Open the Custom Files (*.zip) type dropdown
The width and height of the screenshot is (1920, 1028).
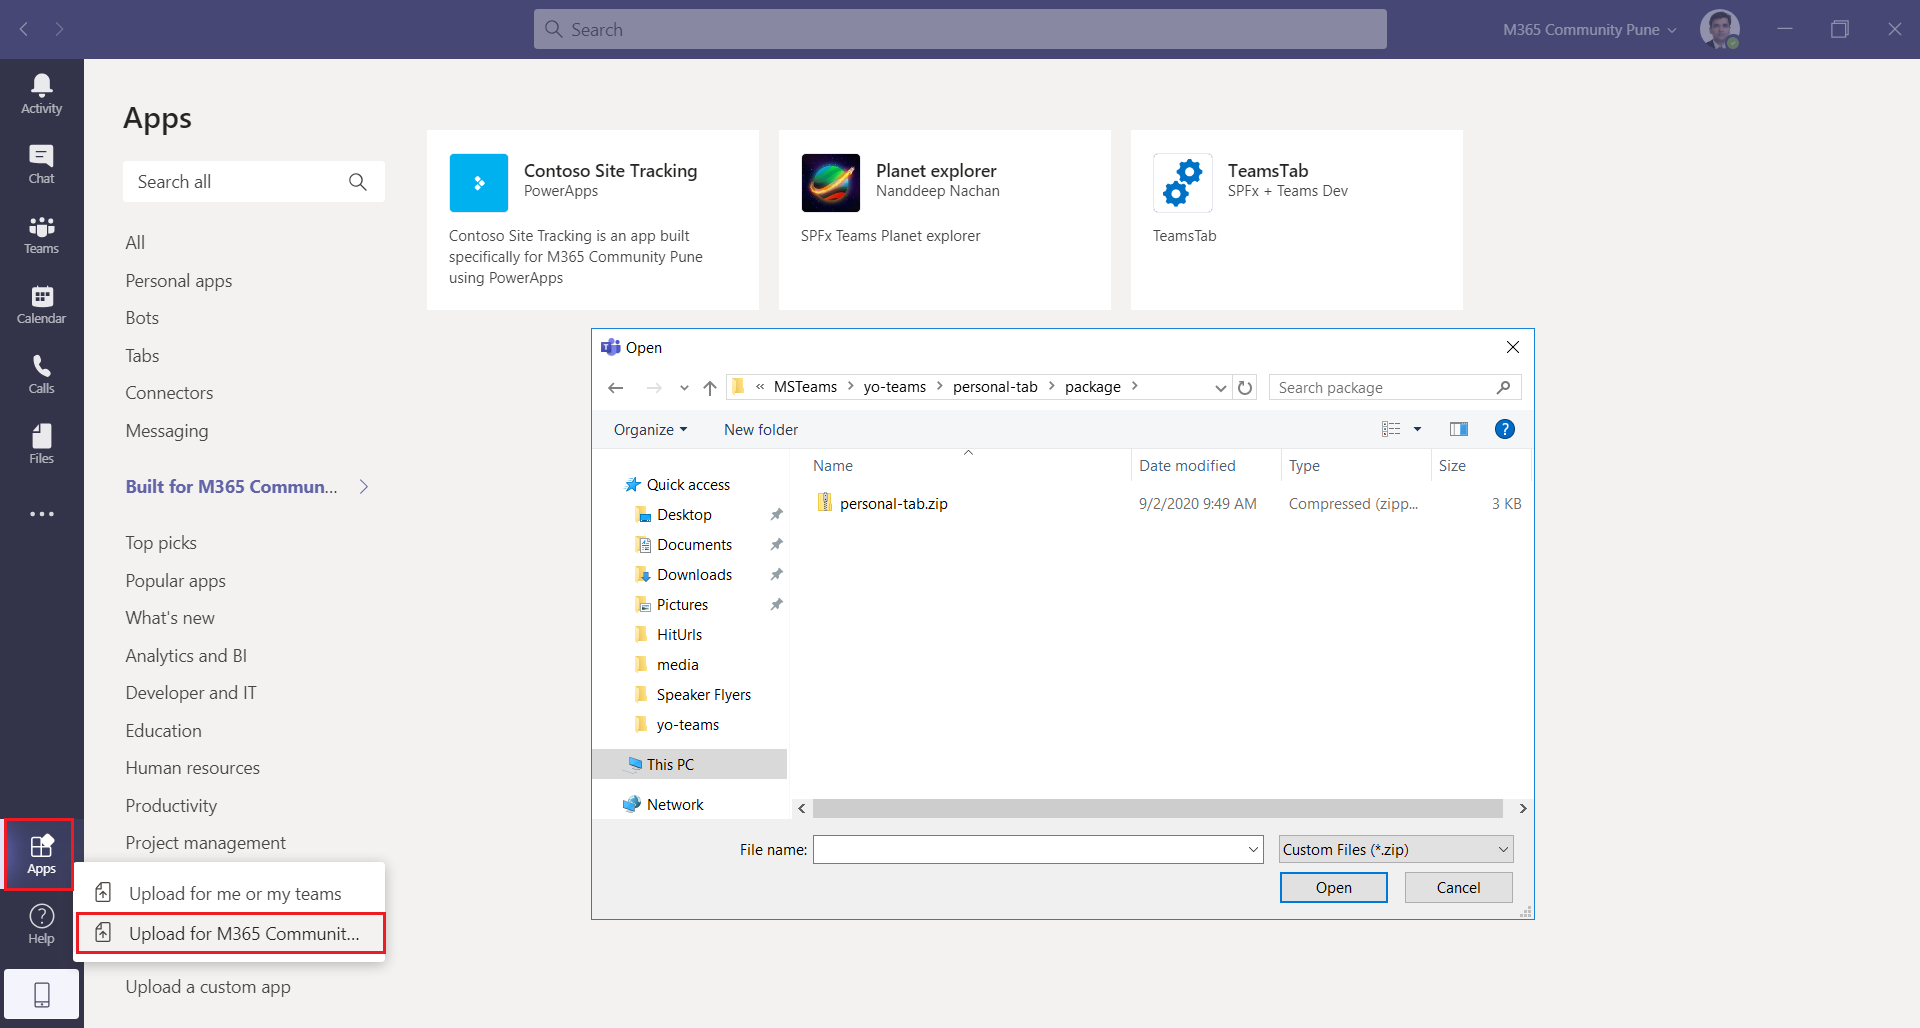[1396, 849]
